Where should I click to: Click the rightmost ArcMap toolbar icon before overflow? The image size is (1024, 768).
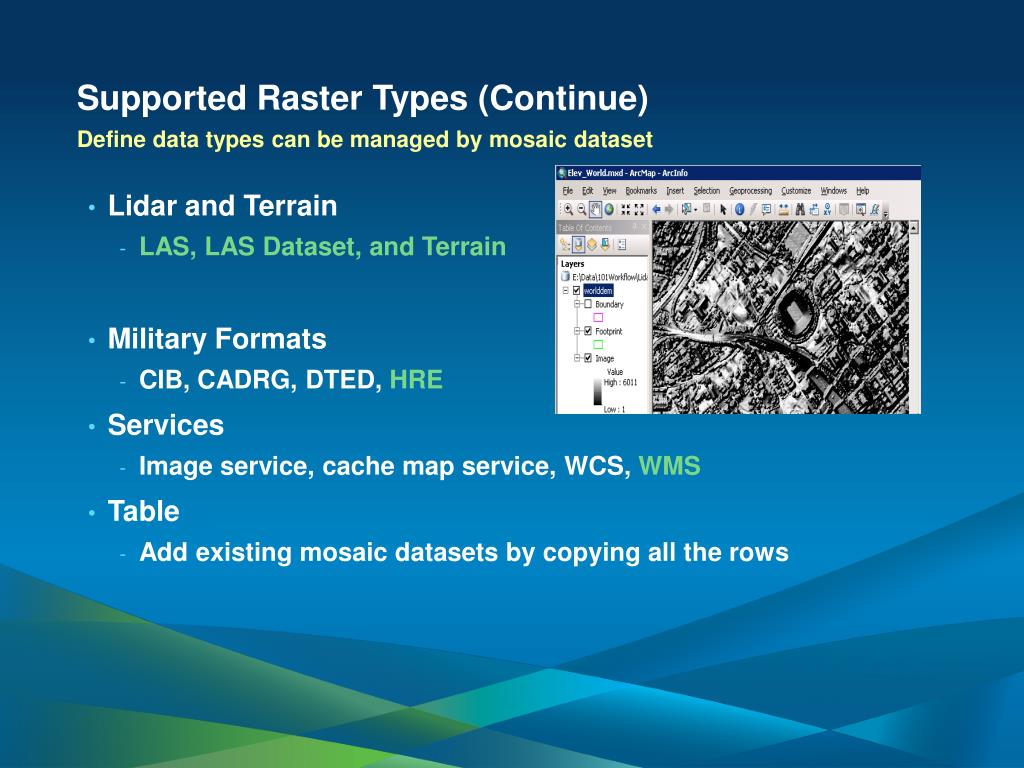click(874, 209)
